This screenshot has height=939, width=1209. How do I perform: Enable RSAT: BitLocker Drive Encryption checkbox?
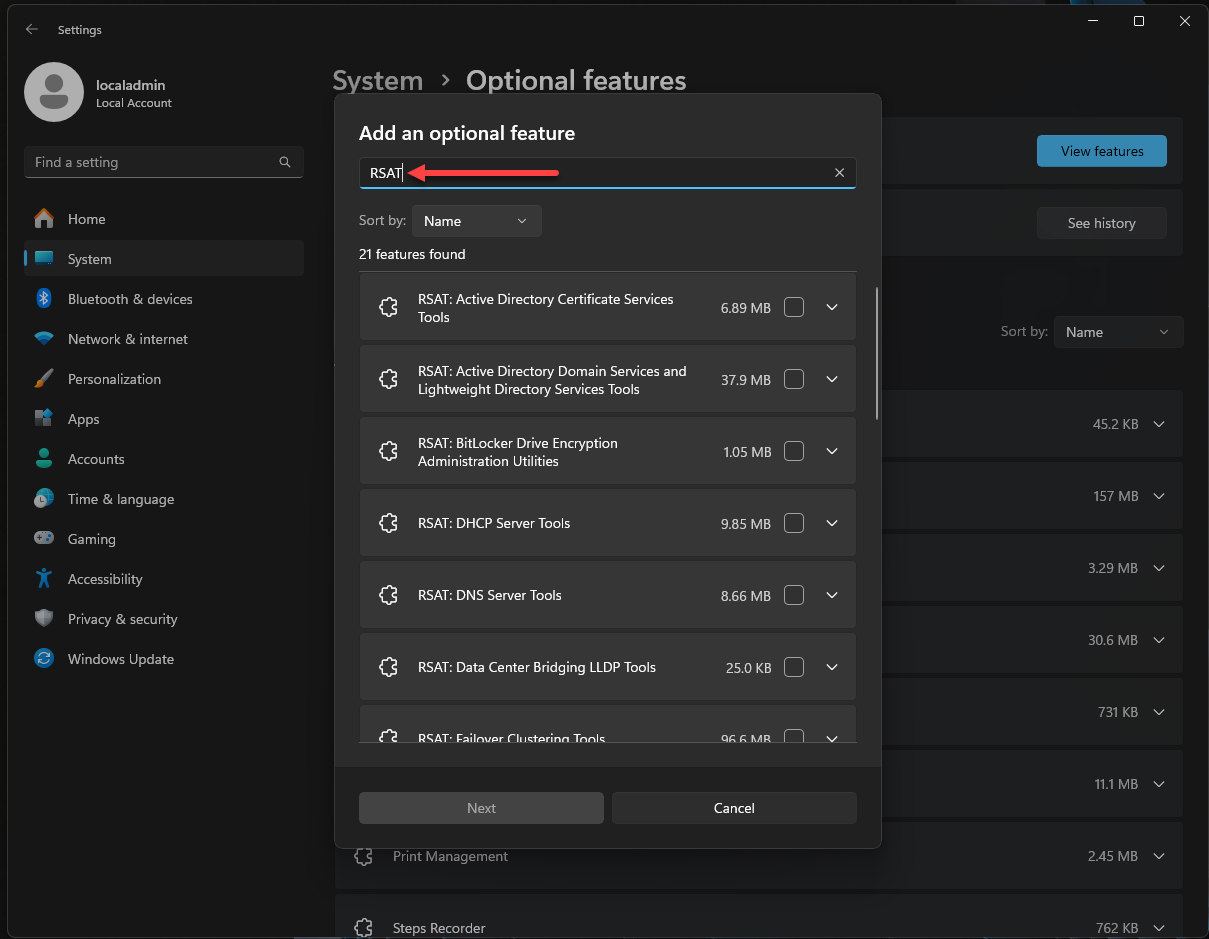coord(794,452)
